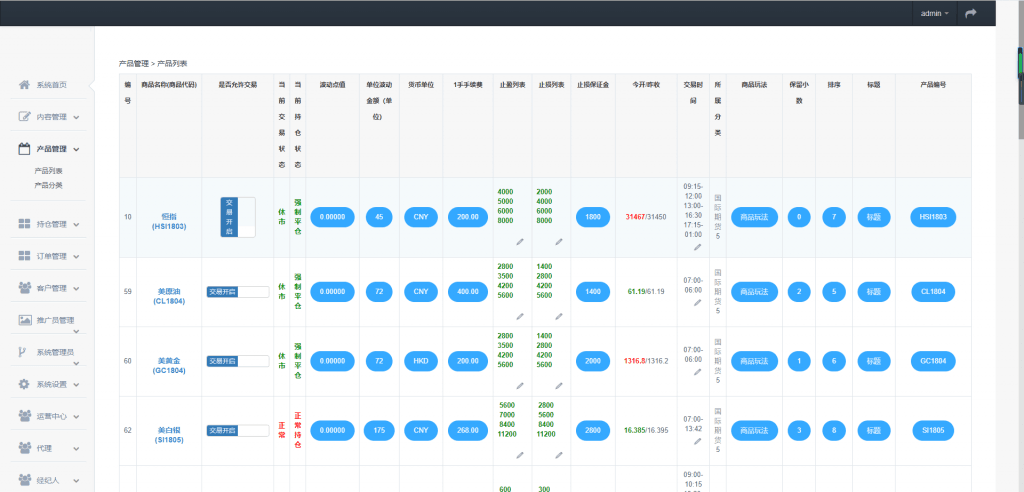Edit 恒指 止盈列表 with pencil icon
1024x492 pixels.
pyautogui.click(x=520, y=242)
